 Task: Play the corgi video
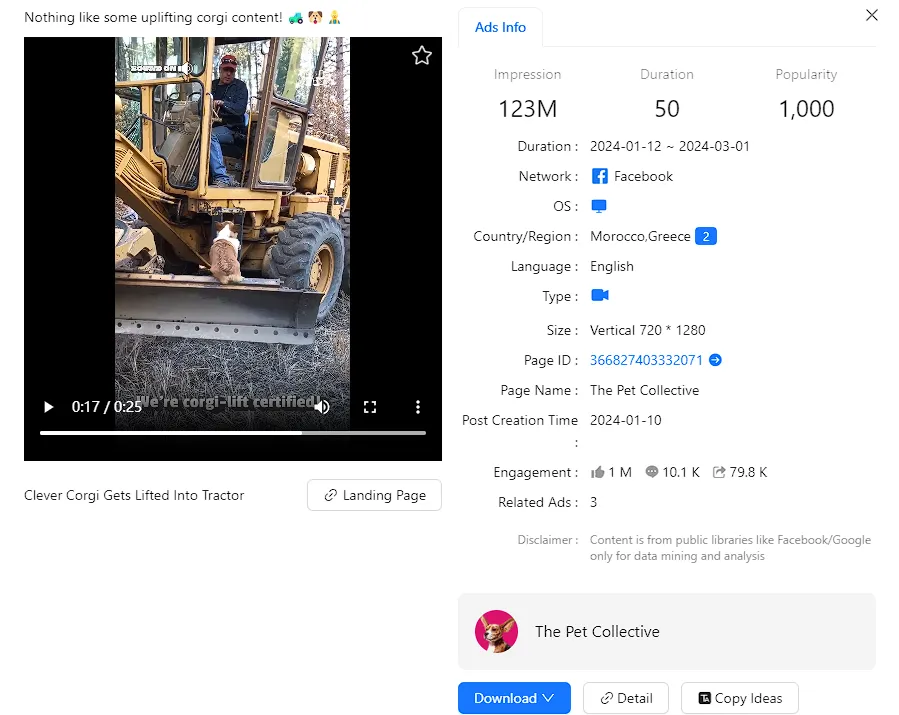pyautogui.click(x=48, y=407)
